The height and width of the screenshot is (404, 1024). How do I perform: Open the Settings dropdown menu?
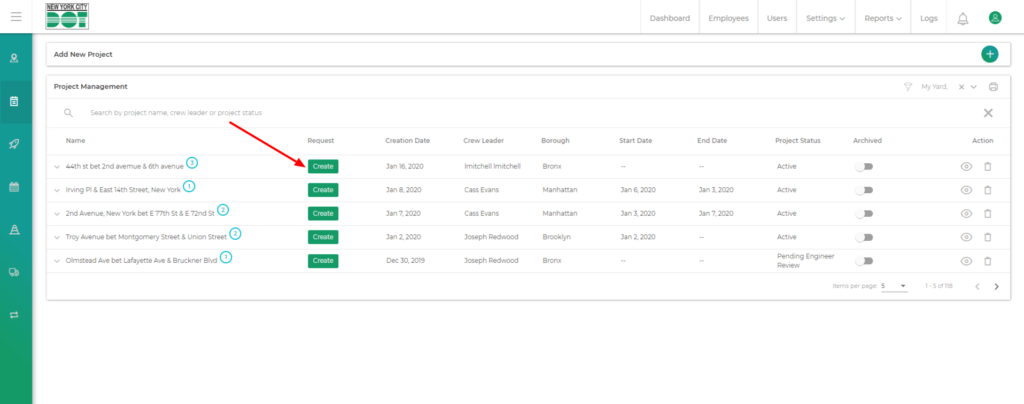point(825,18)
